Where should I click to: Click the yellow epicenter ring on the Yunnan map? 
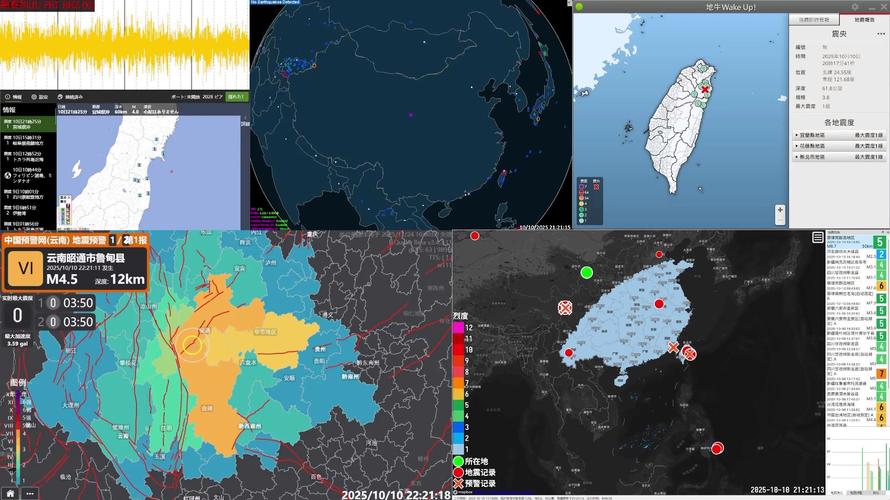click(x=193, y=347)
